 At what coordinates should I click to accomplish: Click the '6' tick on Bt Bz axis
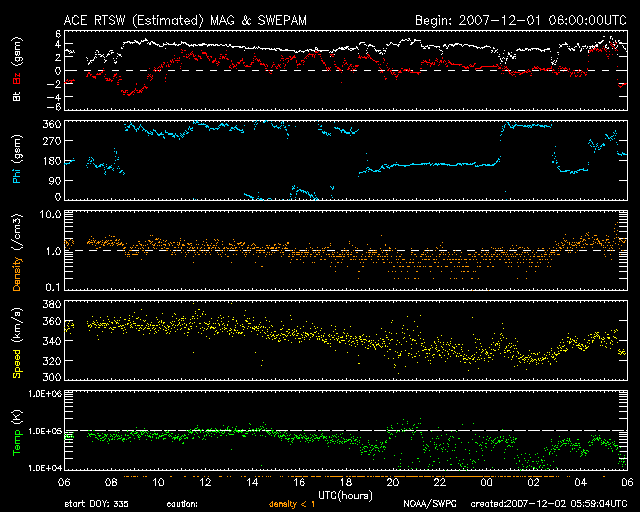coord(58,34)
